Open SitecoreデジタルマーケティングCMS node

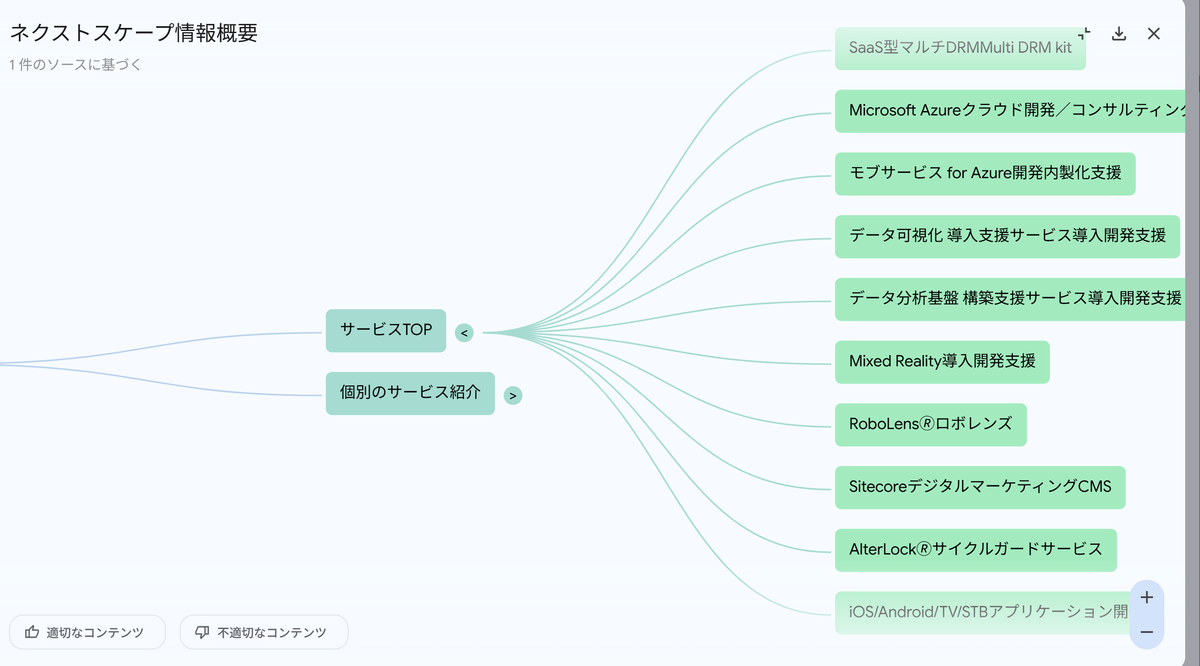click(980, 487)
